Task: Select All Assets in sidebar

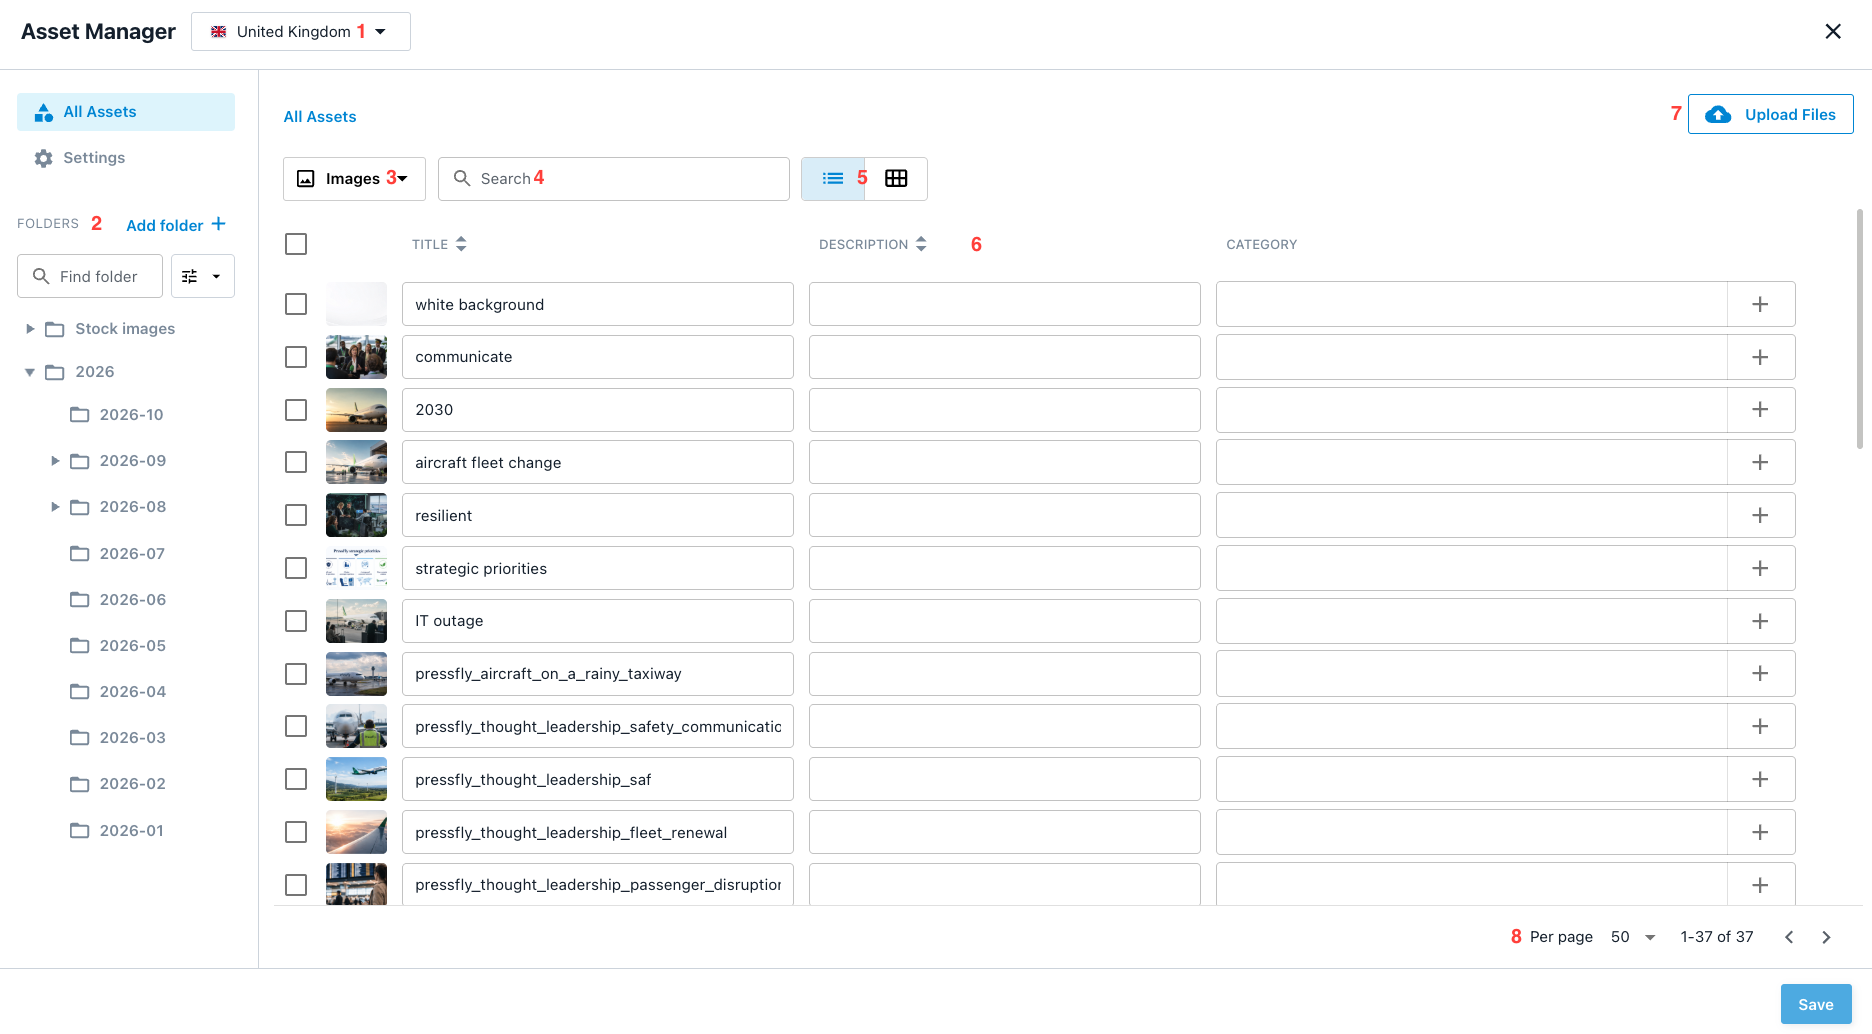Action: coord(126,112)
